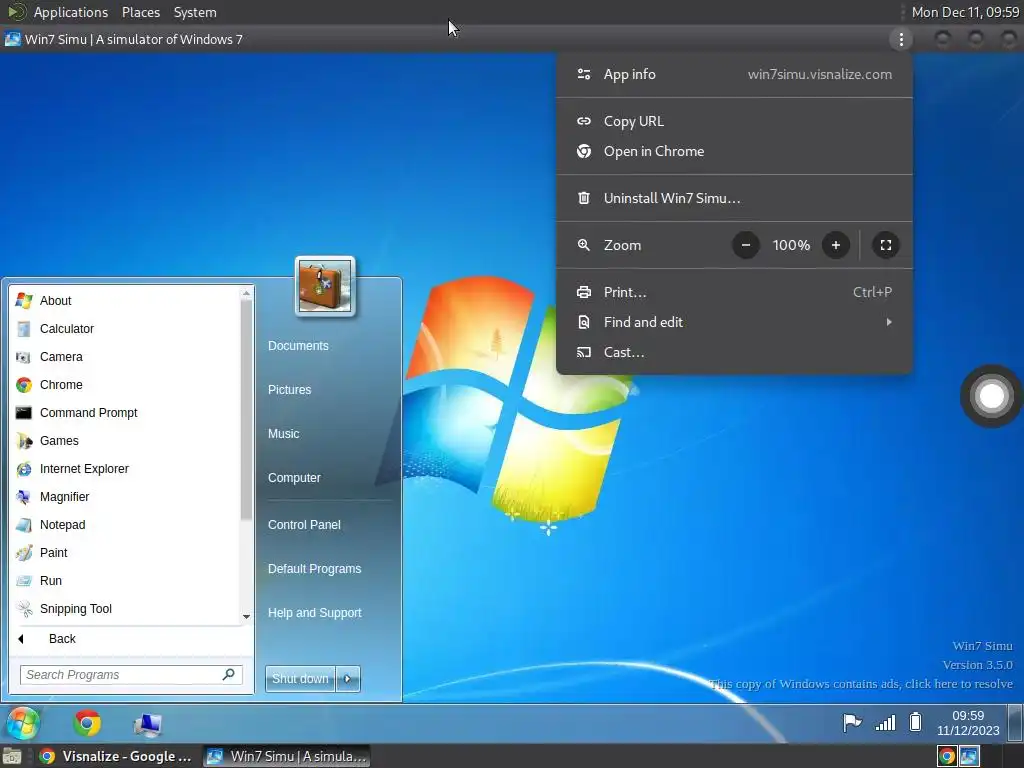Click the Chrome icon in Start menu list
The height and width of the screenshot is (768, 1024).
(24, 385)
